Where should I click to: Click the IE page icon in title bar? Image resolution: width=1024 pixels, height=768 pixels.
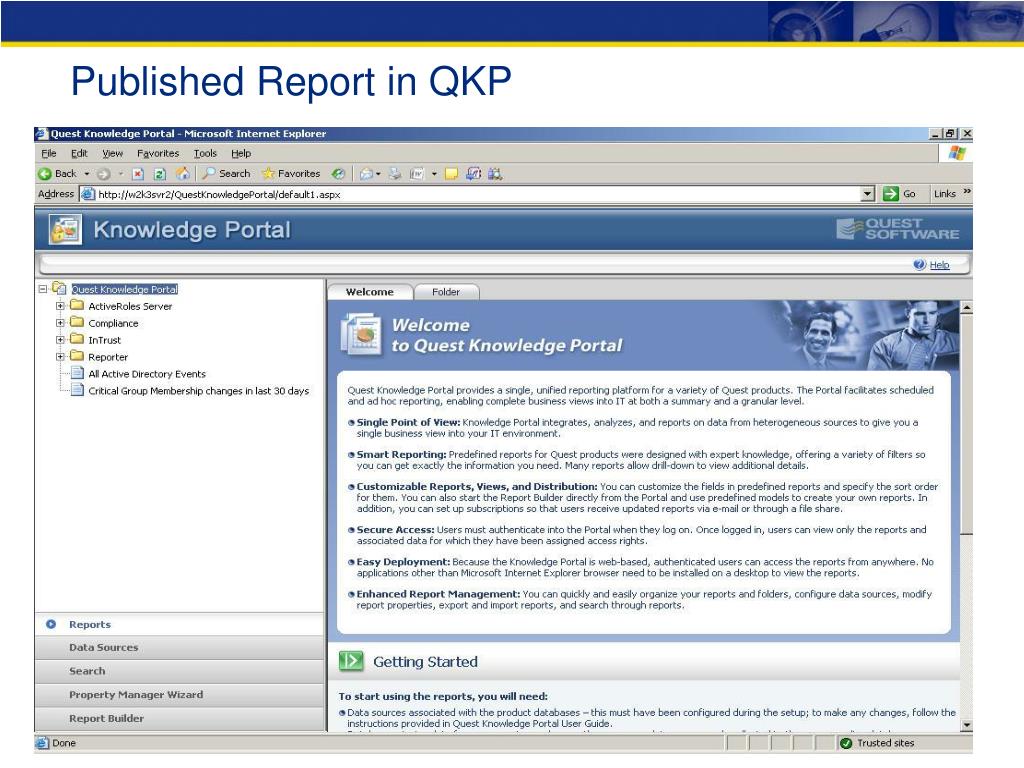[x=42, y=133]
